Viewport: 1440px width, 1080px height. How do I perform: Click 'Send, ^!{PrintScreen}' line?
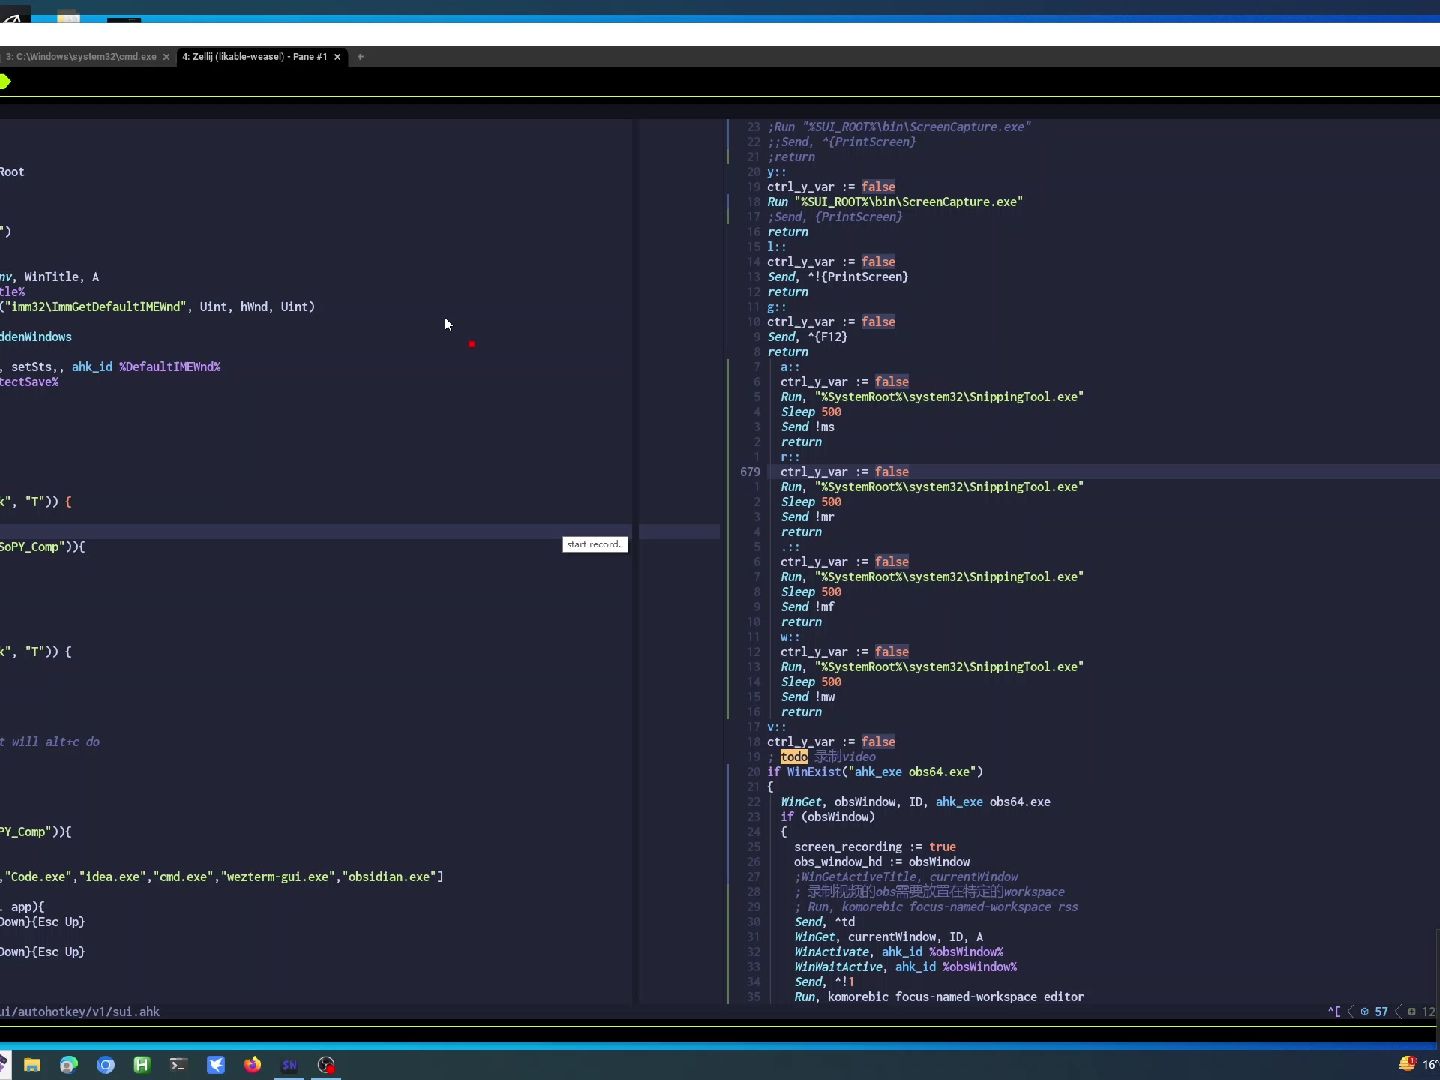[838, 277]
